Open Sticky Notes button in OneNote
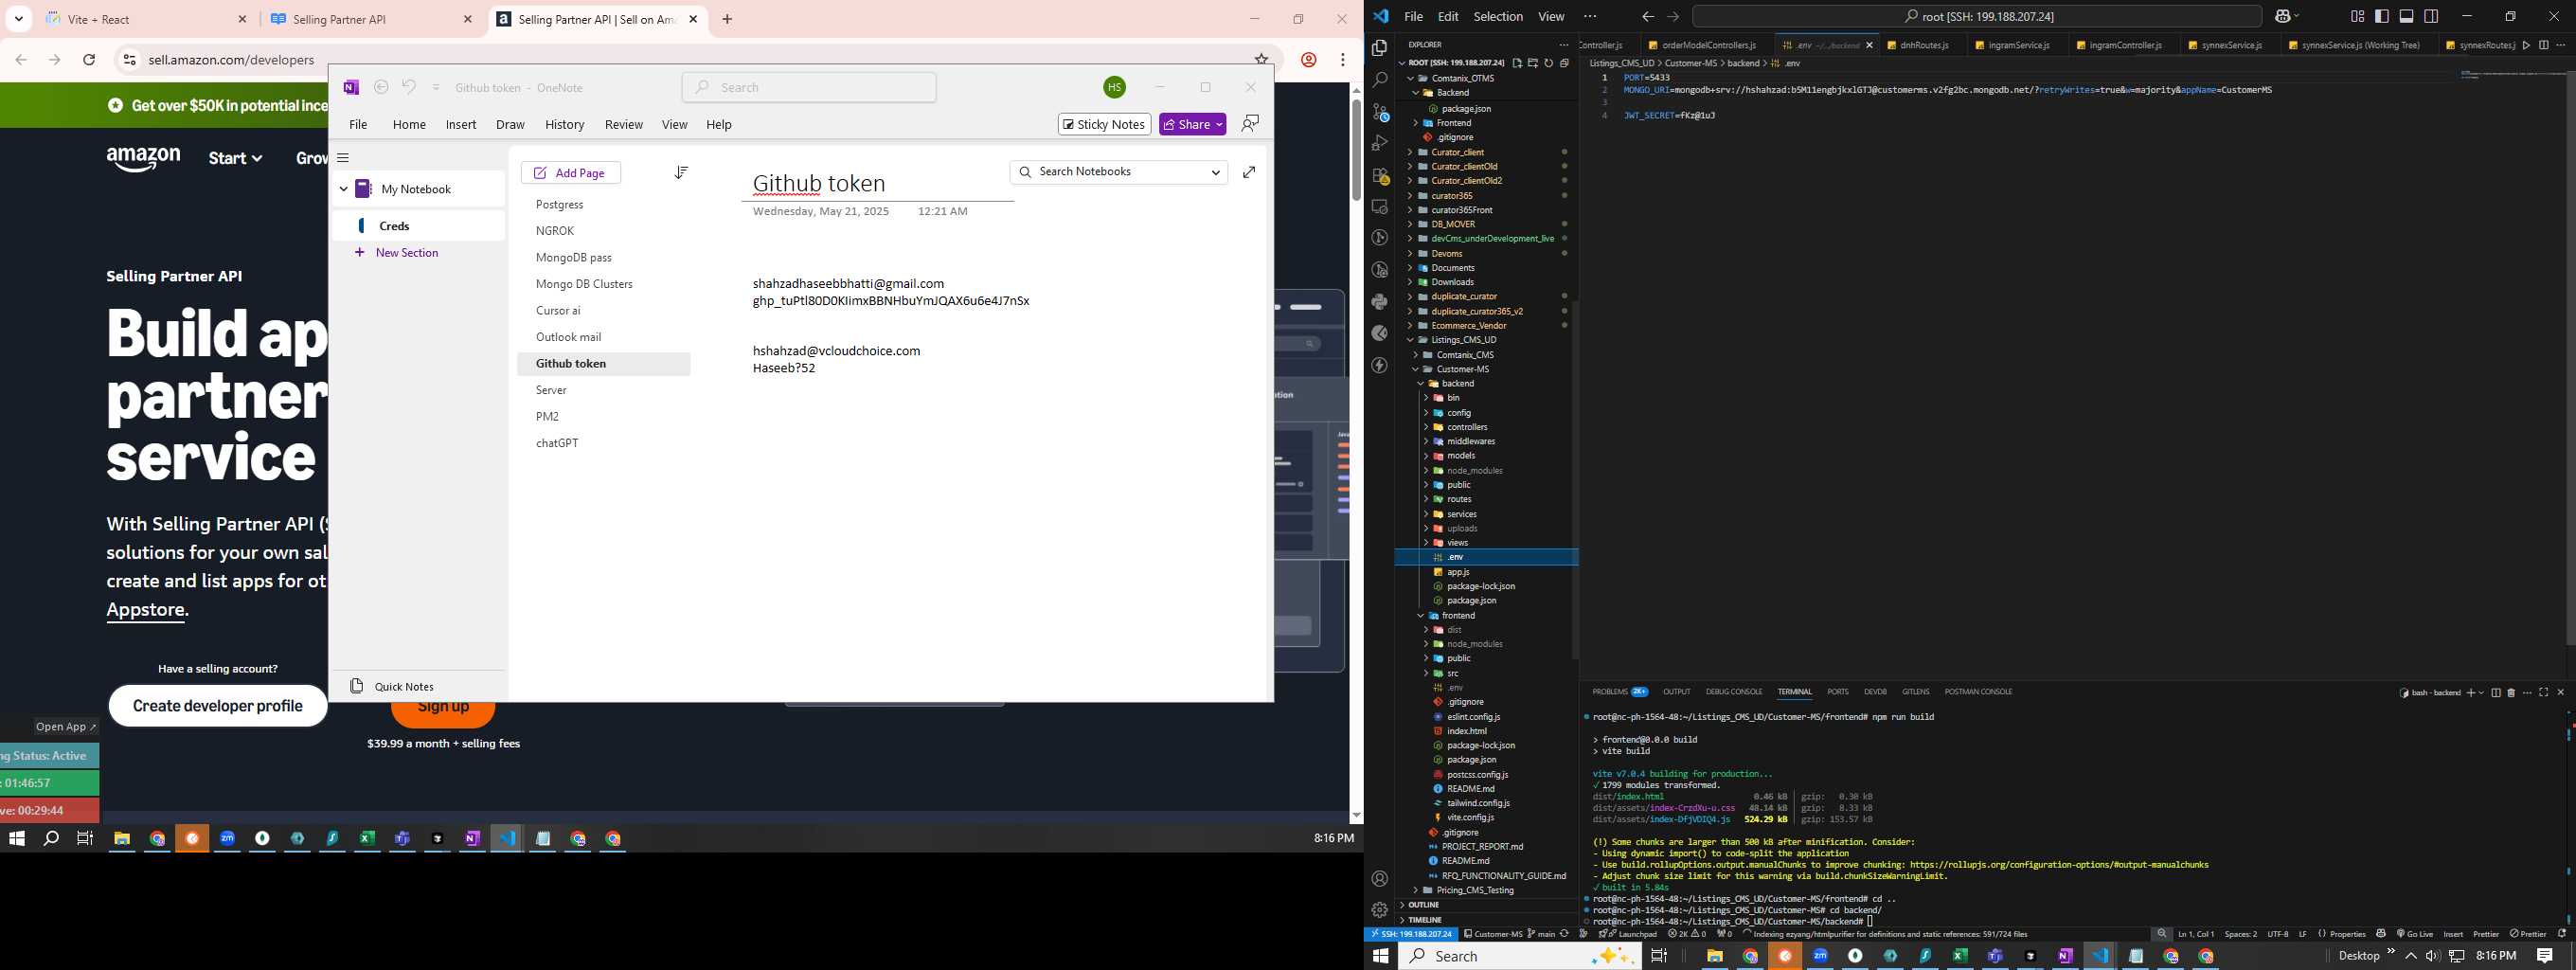 point(1104,124)
